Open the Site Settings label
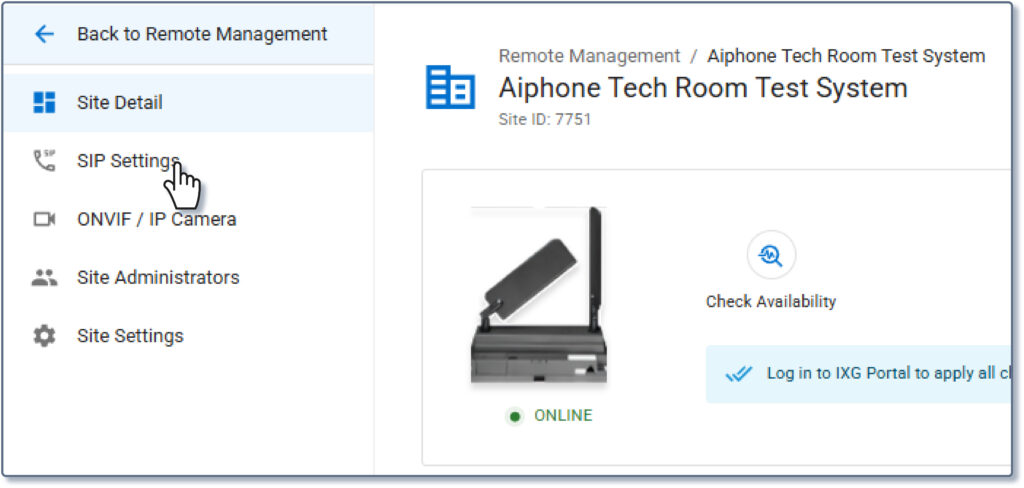Screen dimensions: 1024x488 130,336
